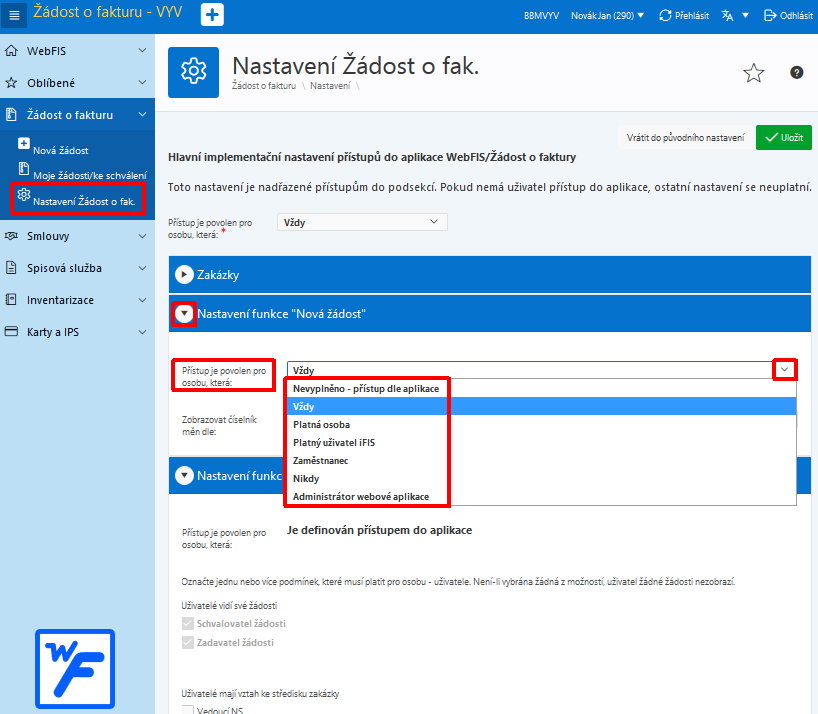Expand the language dropdown arrow
The height and width of the screenshot is (714, 818).
(x=745, y=16)
